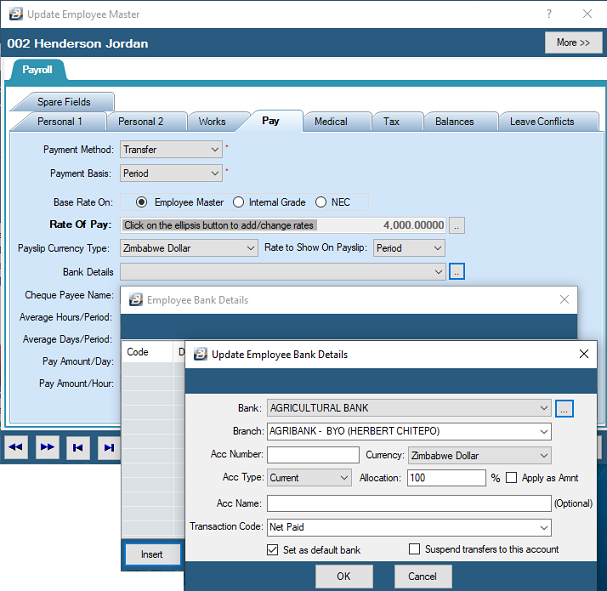Jump to first employee record button
This screenshot has height=591, width=607.
[x=78, y=447]
